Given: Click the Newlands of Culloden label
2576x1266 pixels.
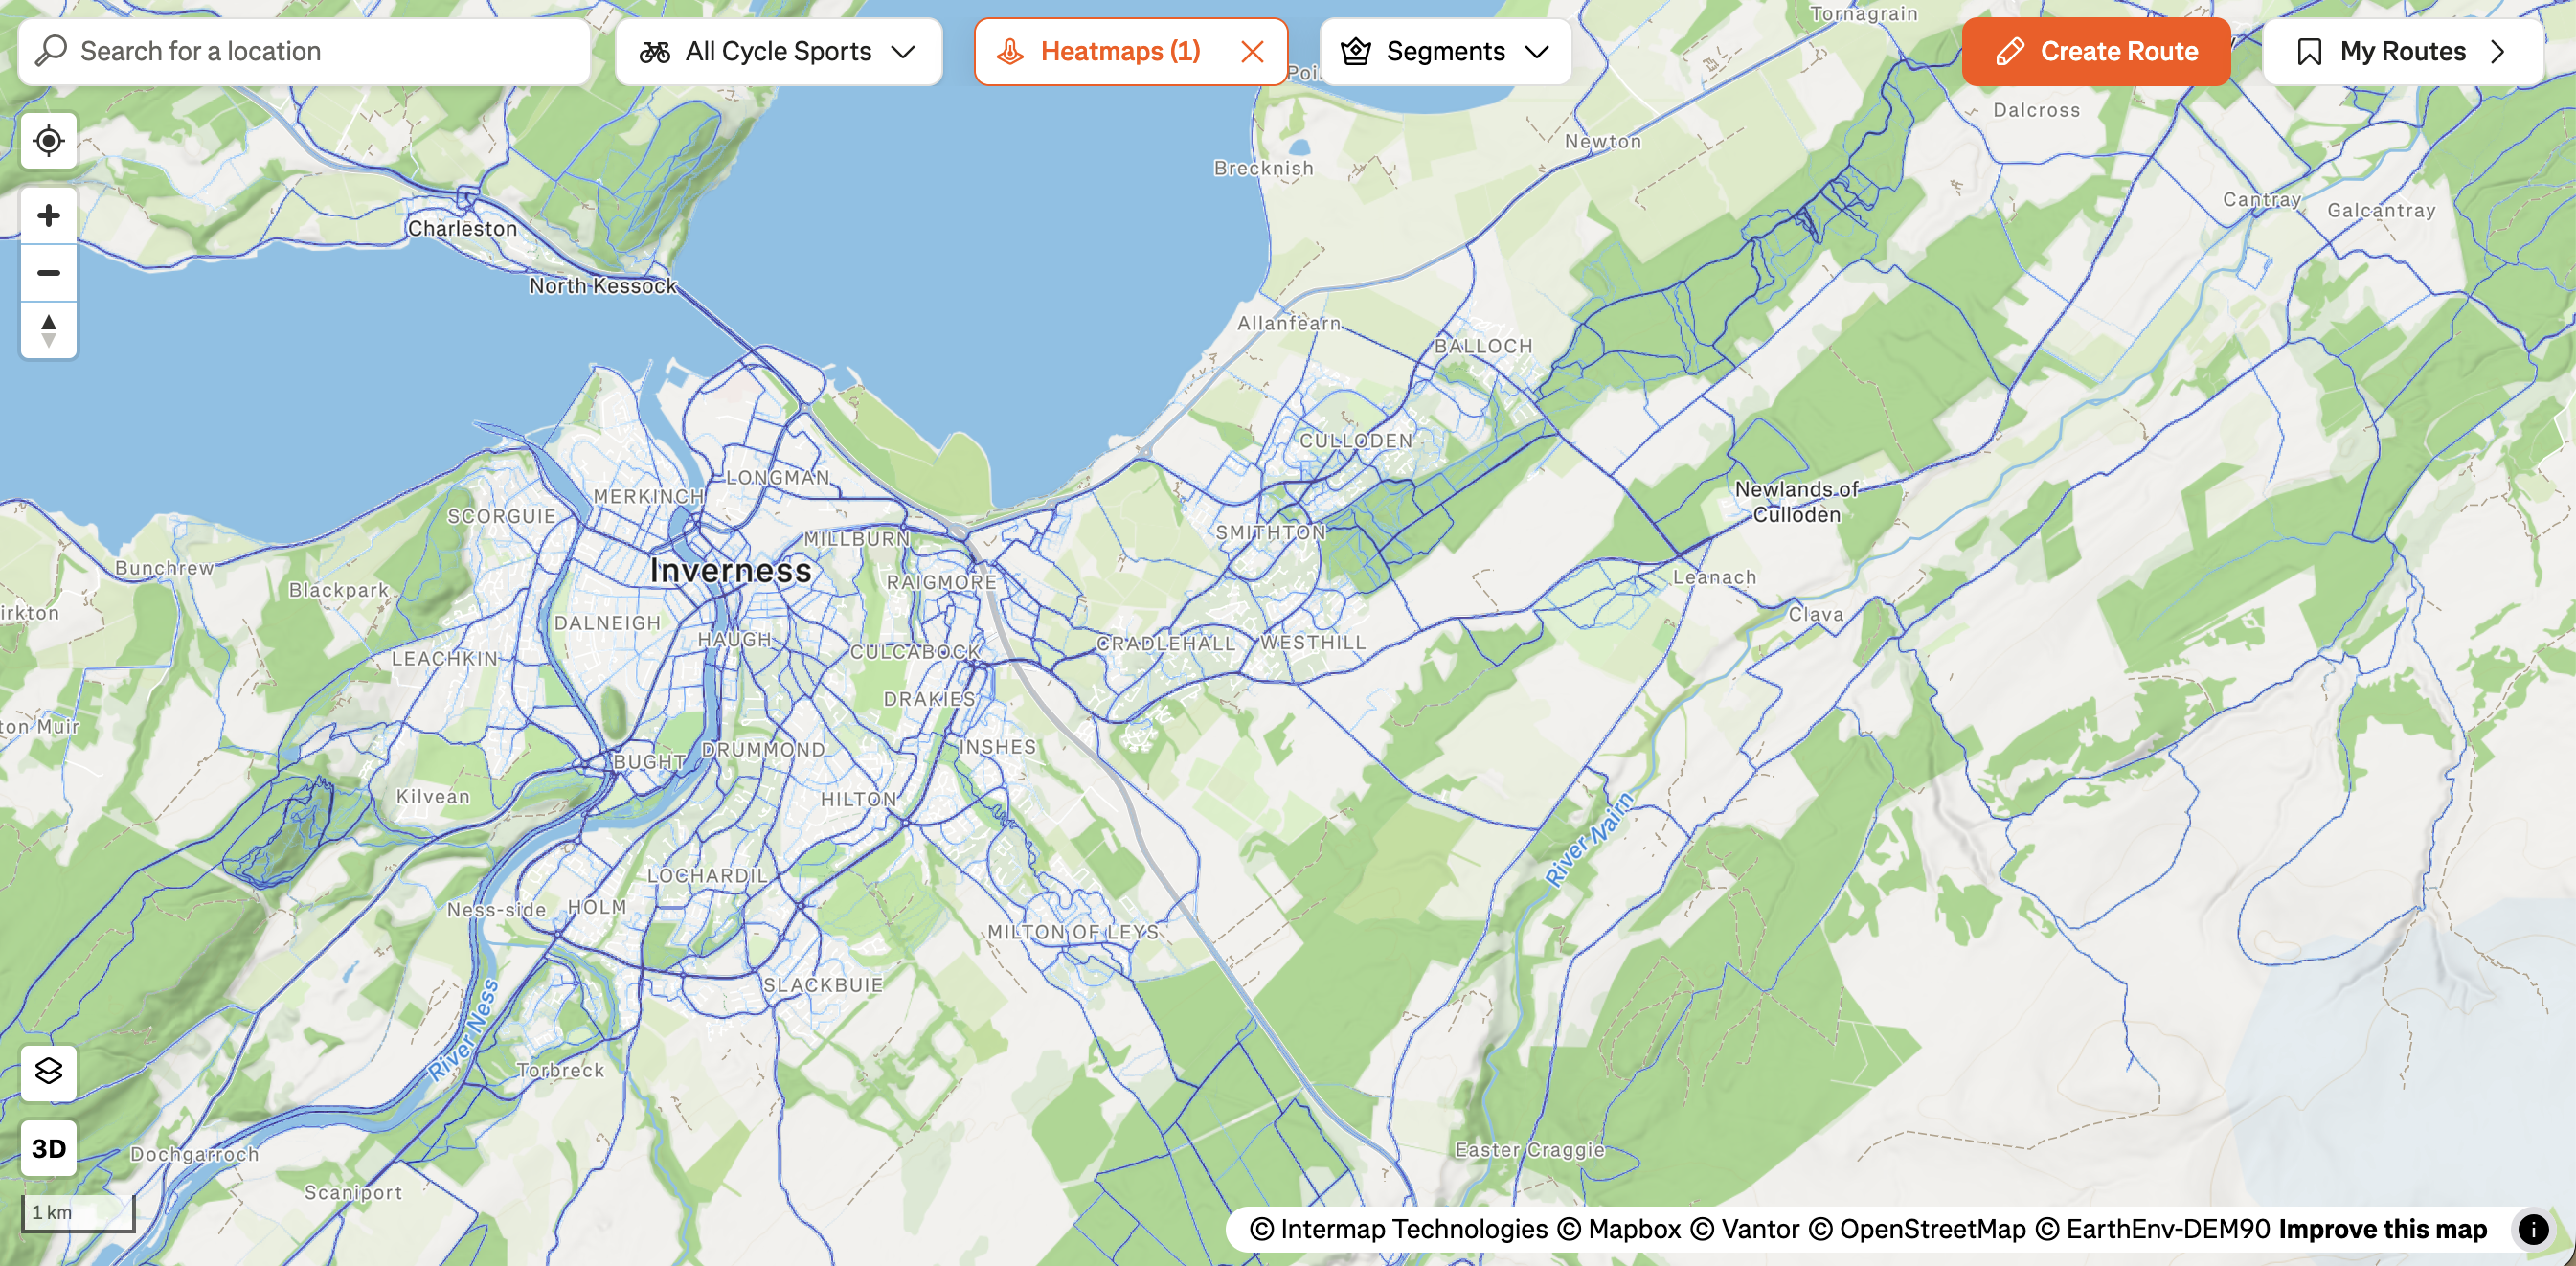Looking at the screenshot, I should (x=1797, y=502).
